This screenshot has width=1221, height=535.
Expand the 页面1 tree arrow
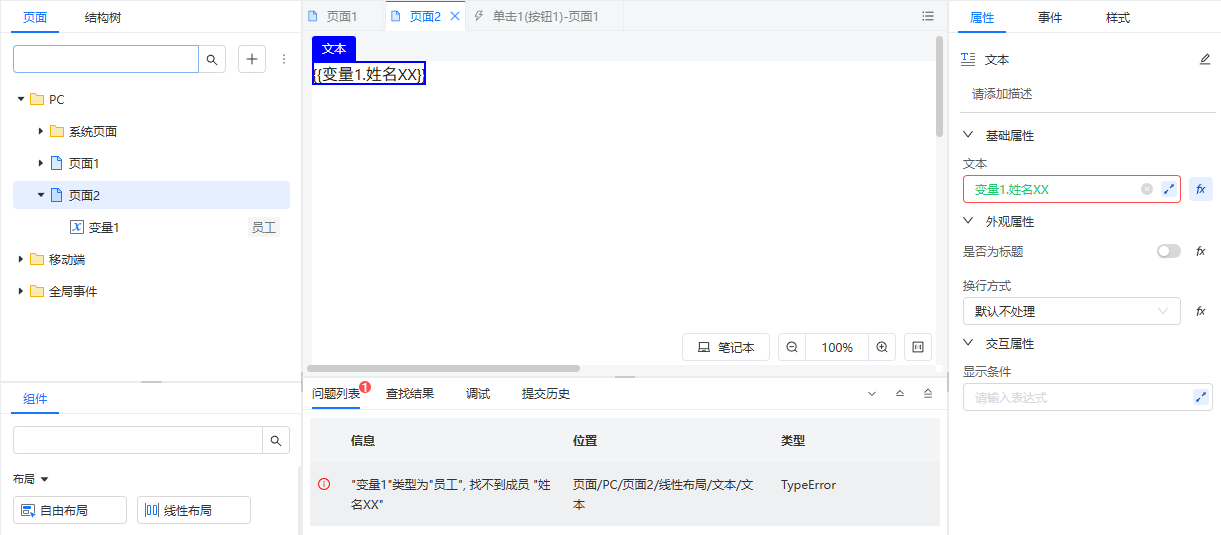tap(41, 163)
